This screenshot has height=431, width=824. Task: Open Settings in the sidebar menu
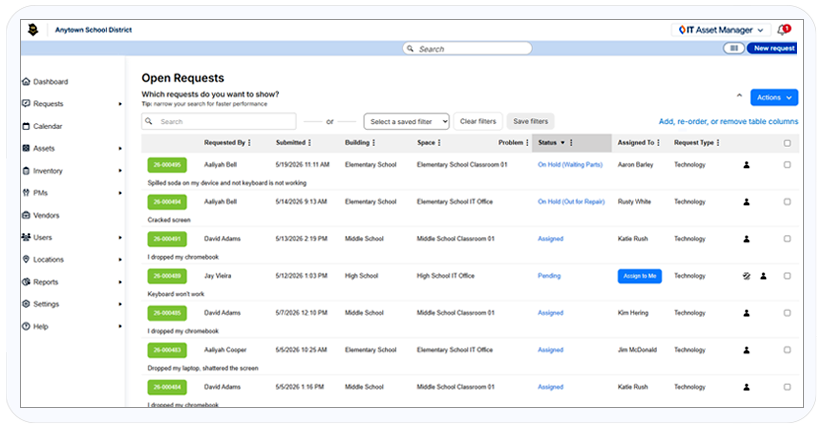[x=46, y=304]
